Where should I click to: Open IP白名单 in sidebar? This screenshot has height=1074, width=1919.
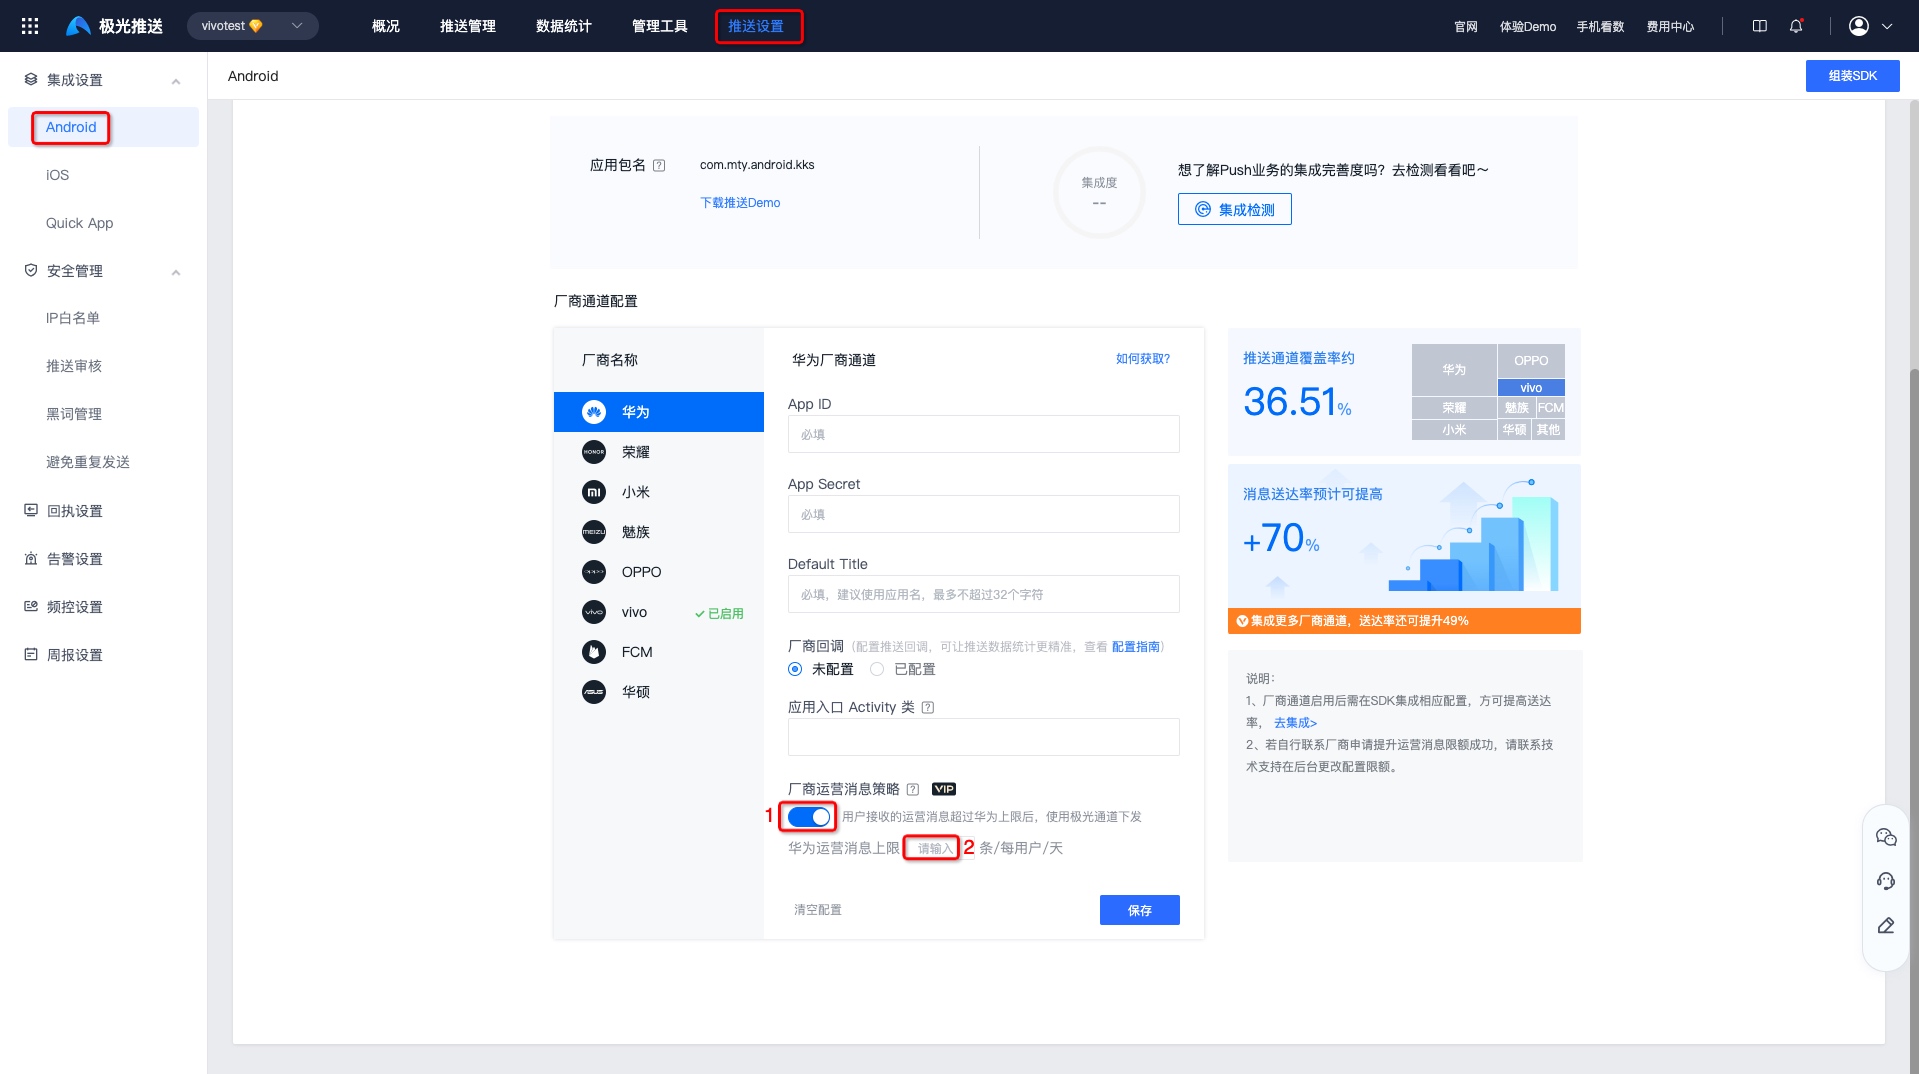point(73,318)
